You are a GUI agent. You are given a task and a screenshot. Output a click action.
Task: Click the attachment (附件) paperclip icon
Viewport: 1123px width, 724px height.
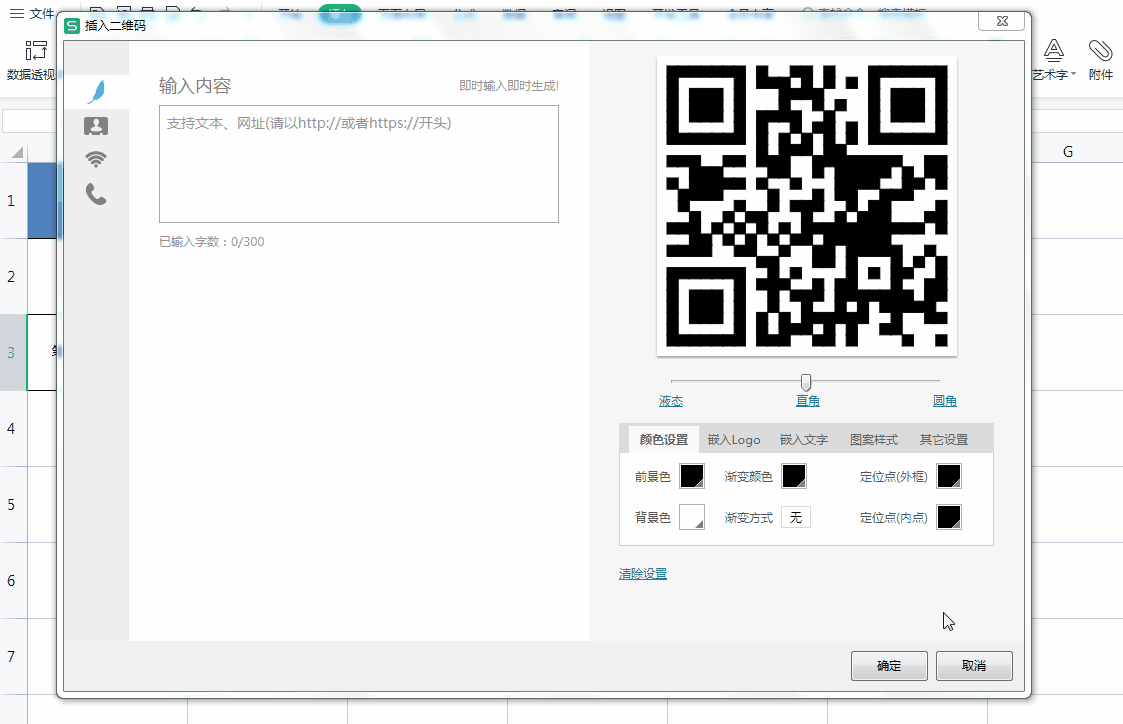1101,50
